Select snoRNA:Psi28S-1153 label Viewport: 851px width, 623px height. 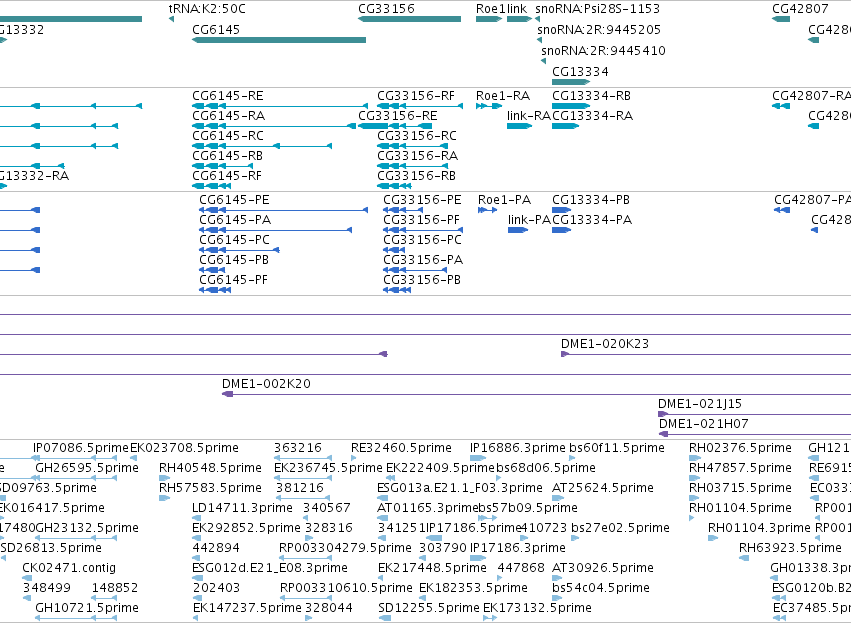pyautogui.click(x=598, y=9)
